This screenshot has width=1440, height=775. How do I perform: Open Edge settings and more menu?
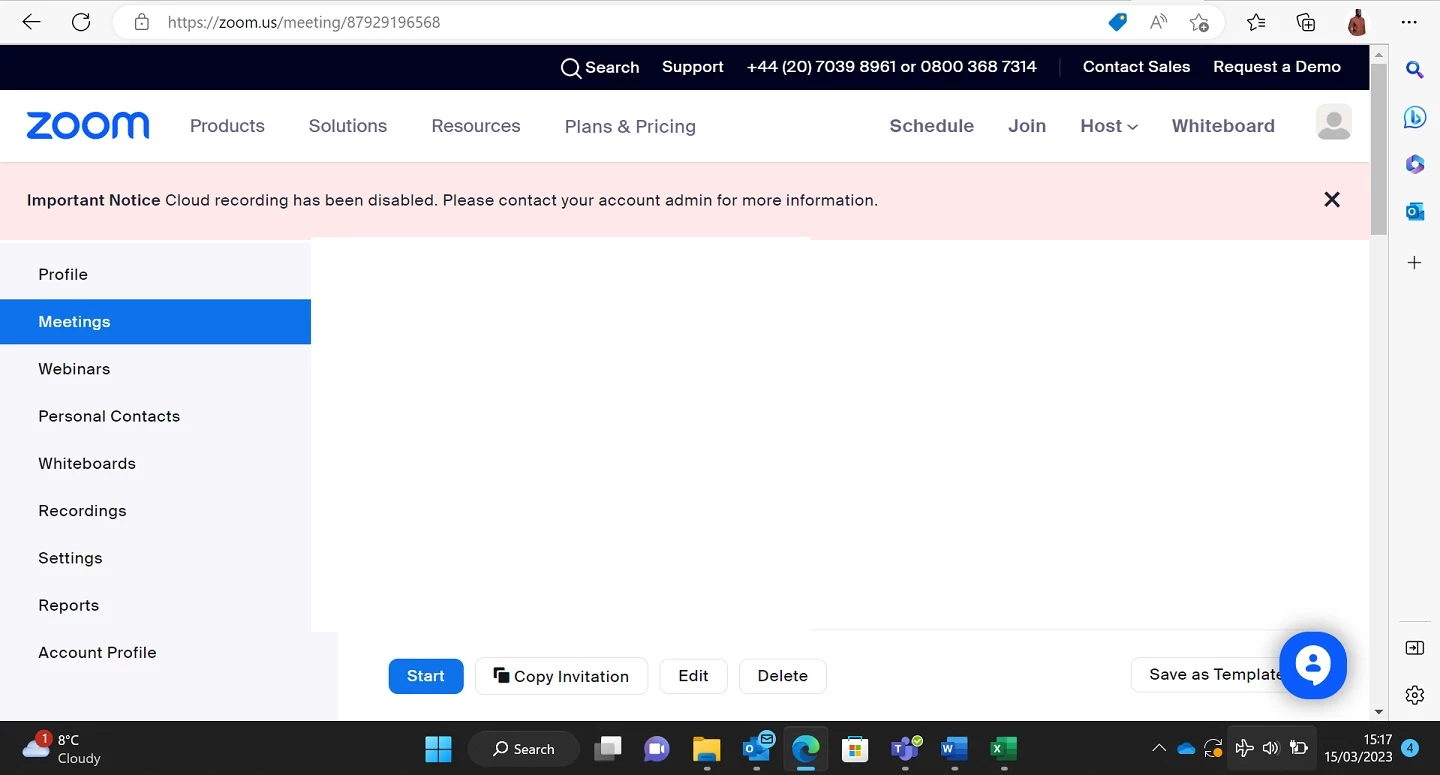(x=1409, y=22)
